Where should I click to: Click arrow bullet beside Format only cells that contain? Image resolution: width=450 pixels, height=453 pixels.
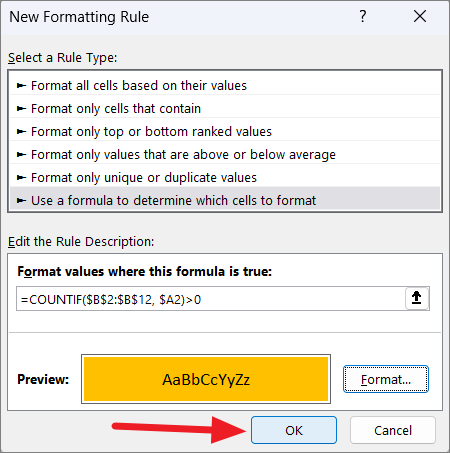(x=21, y=109)
